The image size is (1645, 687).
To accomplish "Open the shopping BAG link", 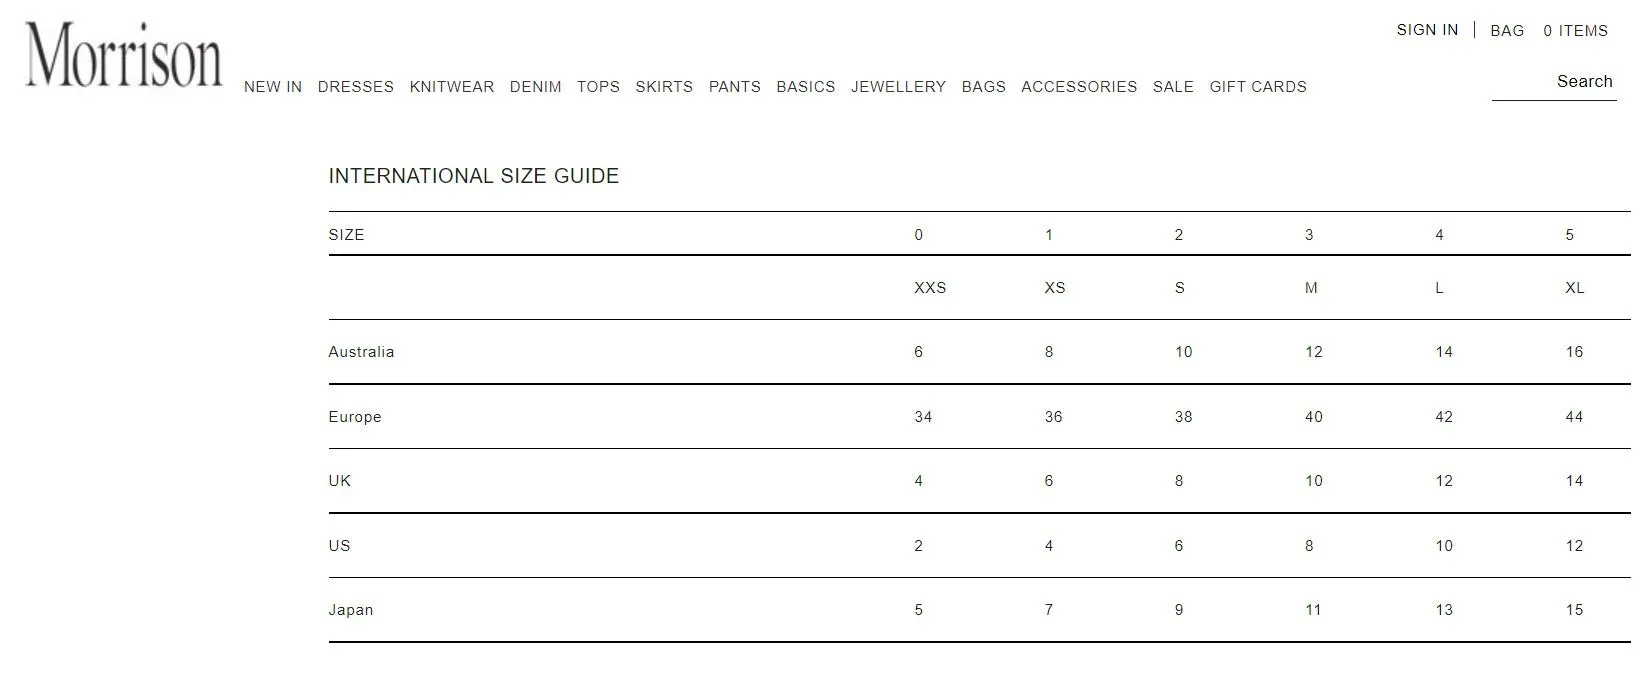I will point(1507,31).
